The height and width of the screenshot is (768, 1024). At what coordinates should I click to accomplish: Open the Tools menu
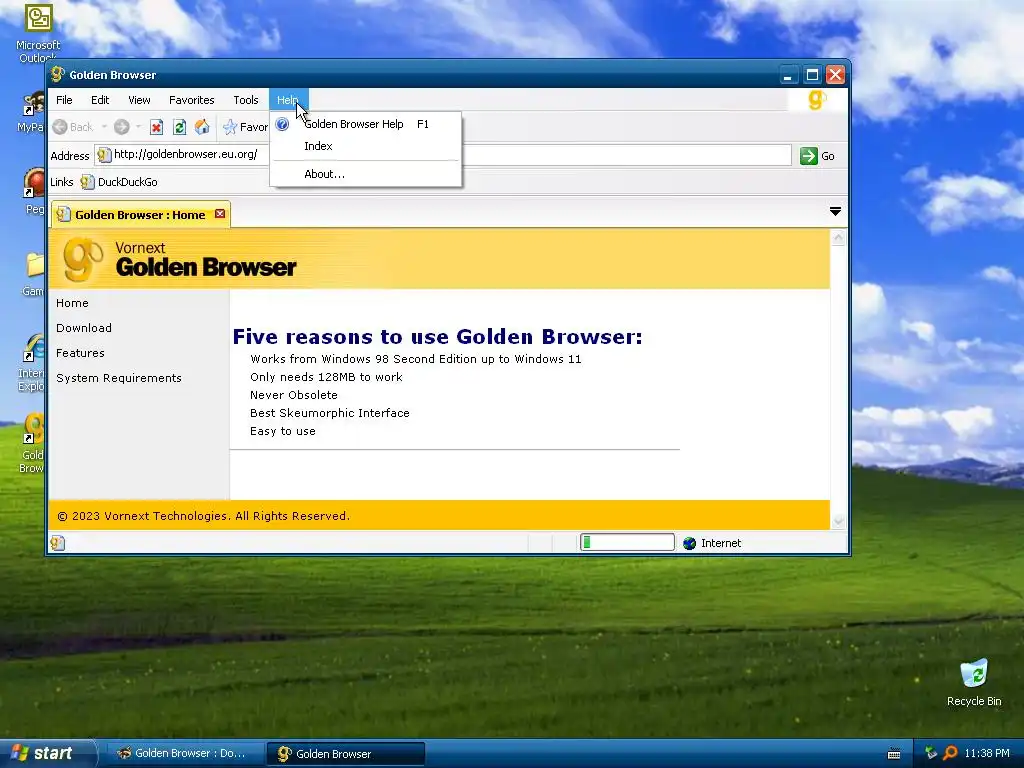pyautogui.click(x=246, y=100)
